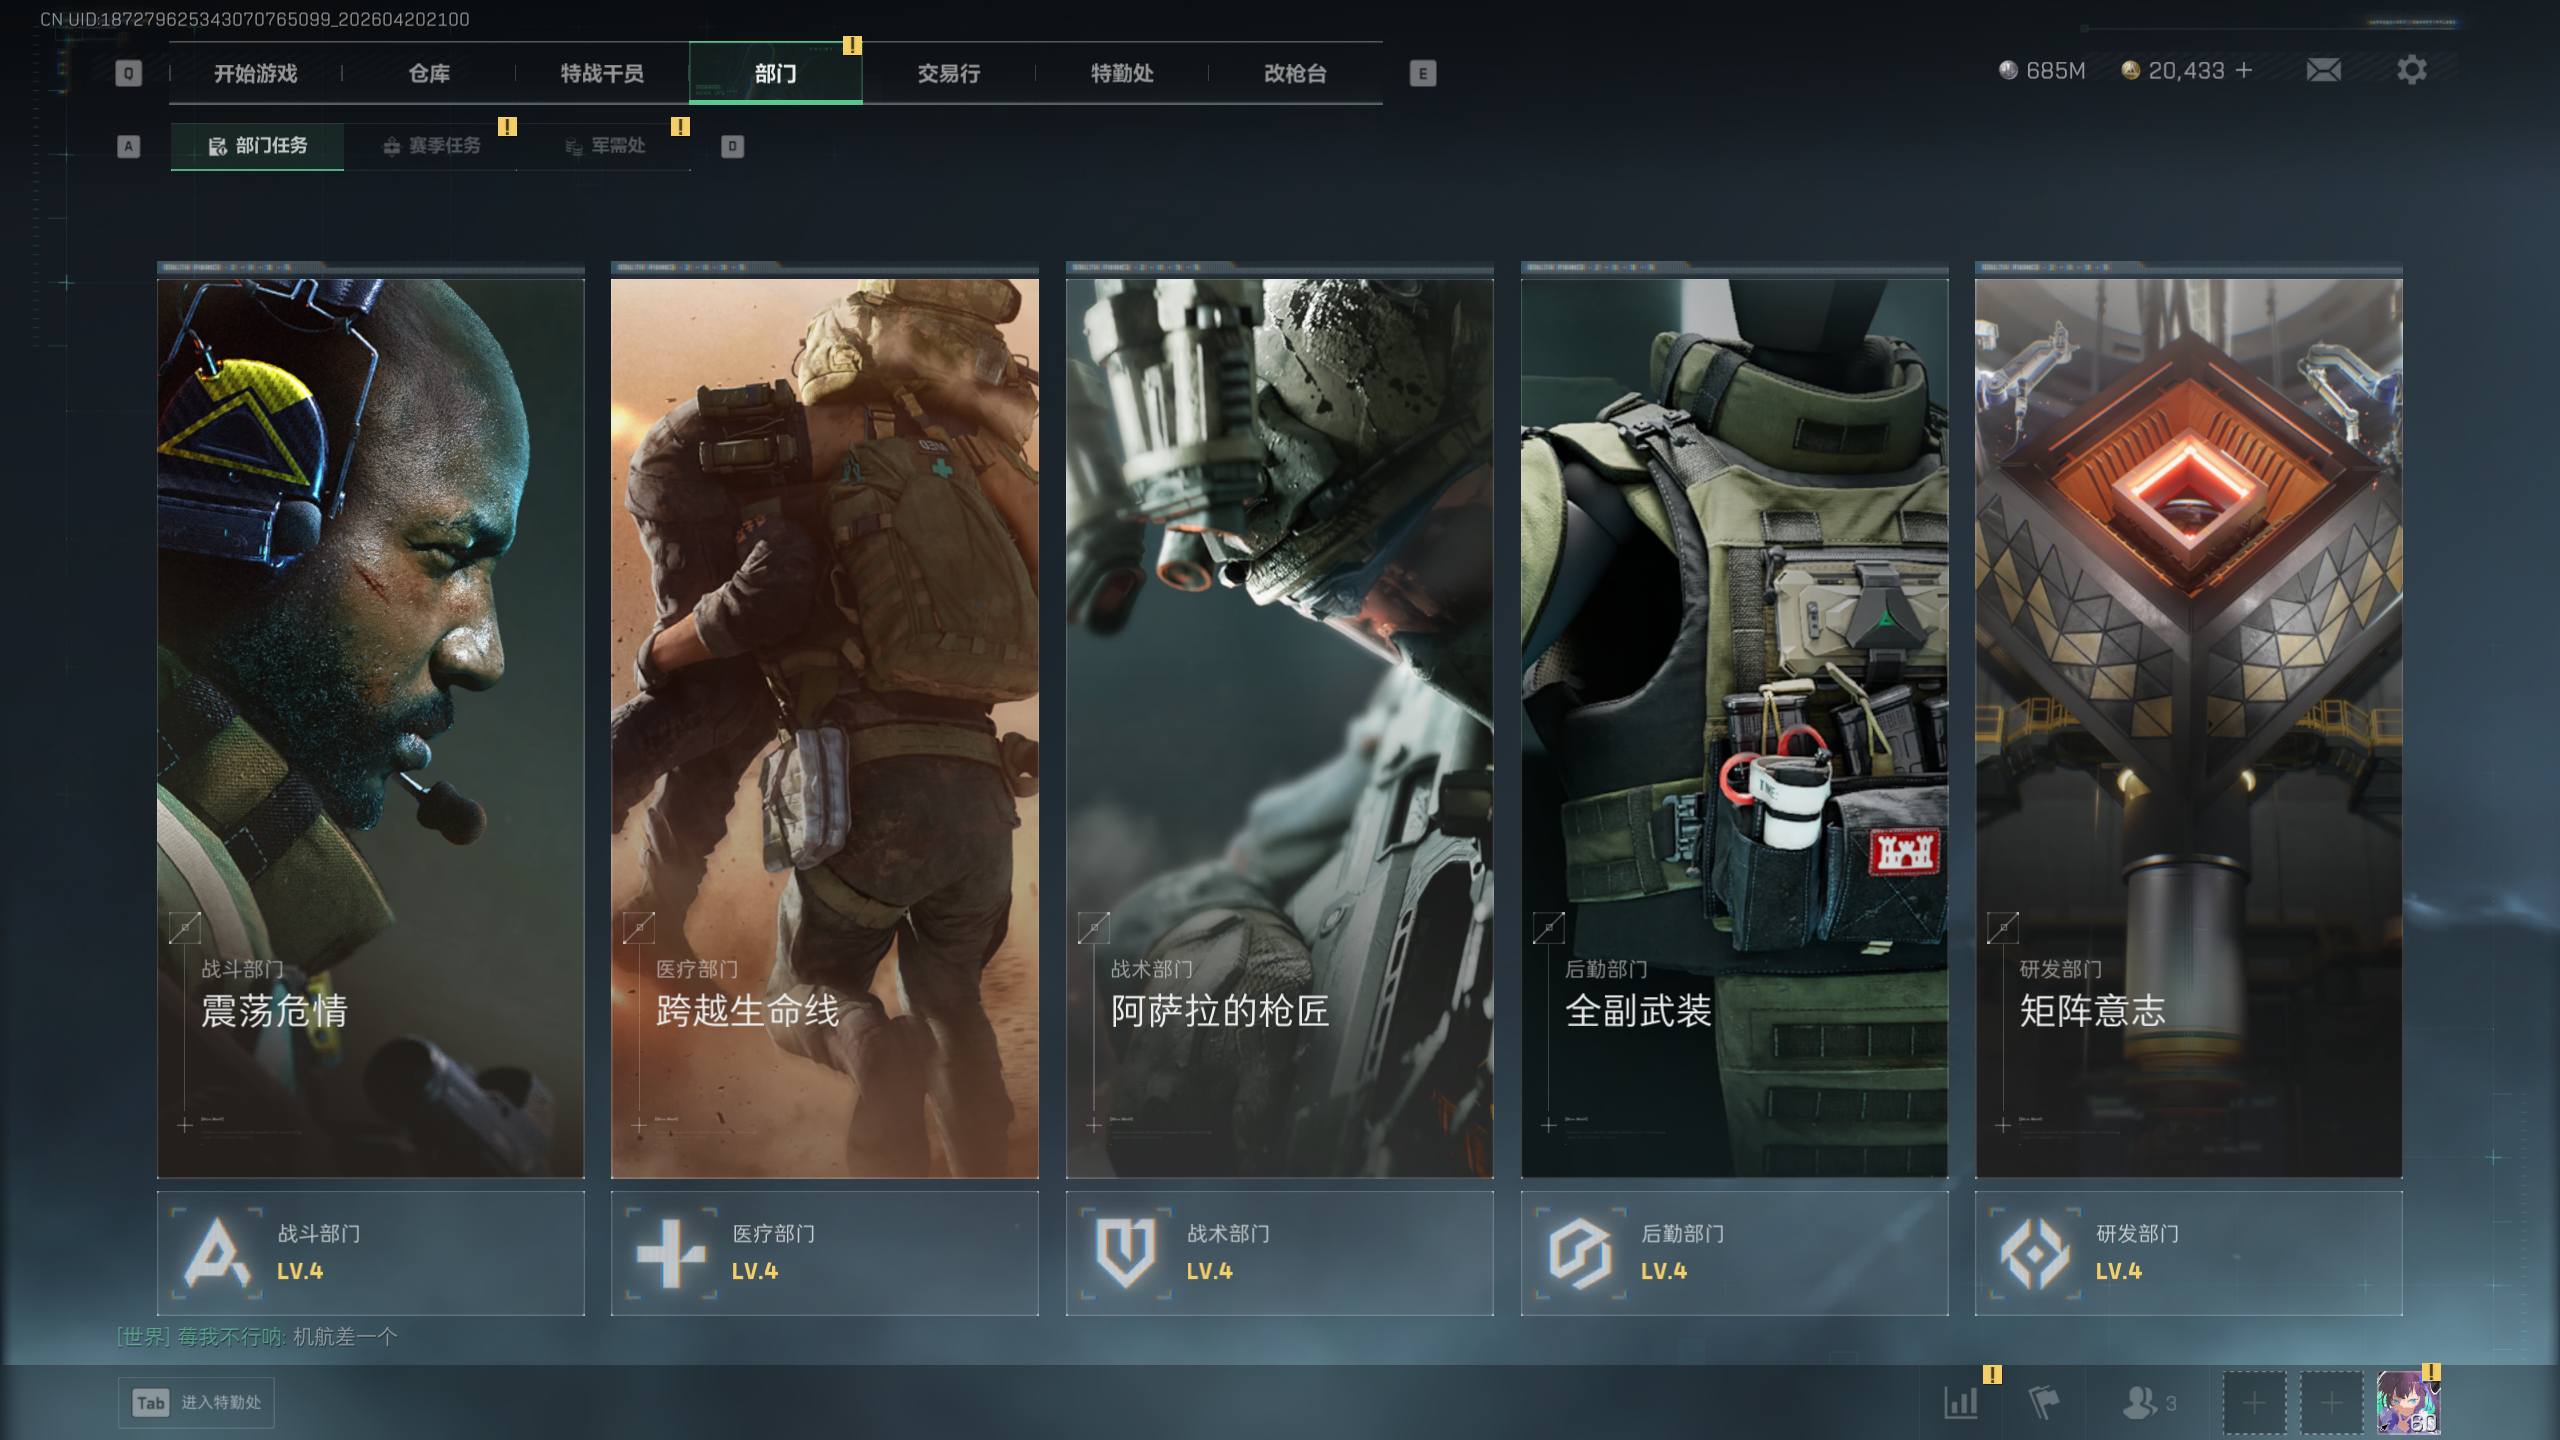This screenshot has height=1440, width=2560.
Task: Open the mail envelope icon
Action: point(2323,70)
